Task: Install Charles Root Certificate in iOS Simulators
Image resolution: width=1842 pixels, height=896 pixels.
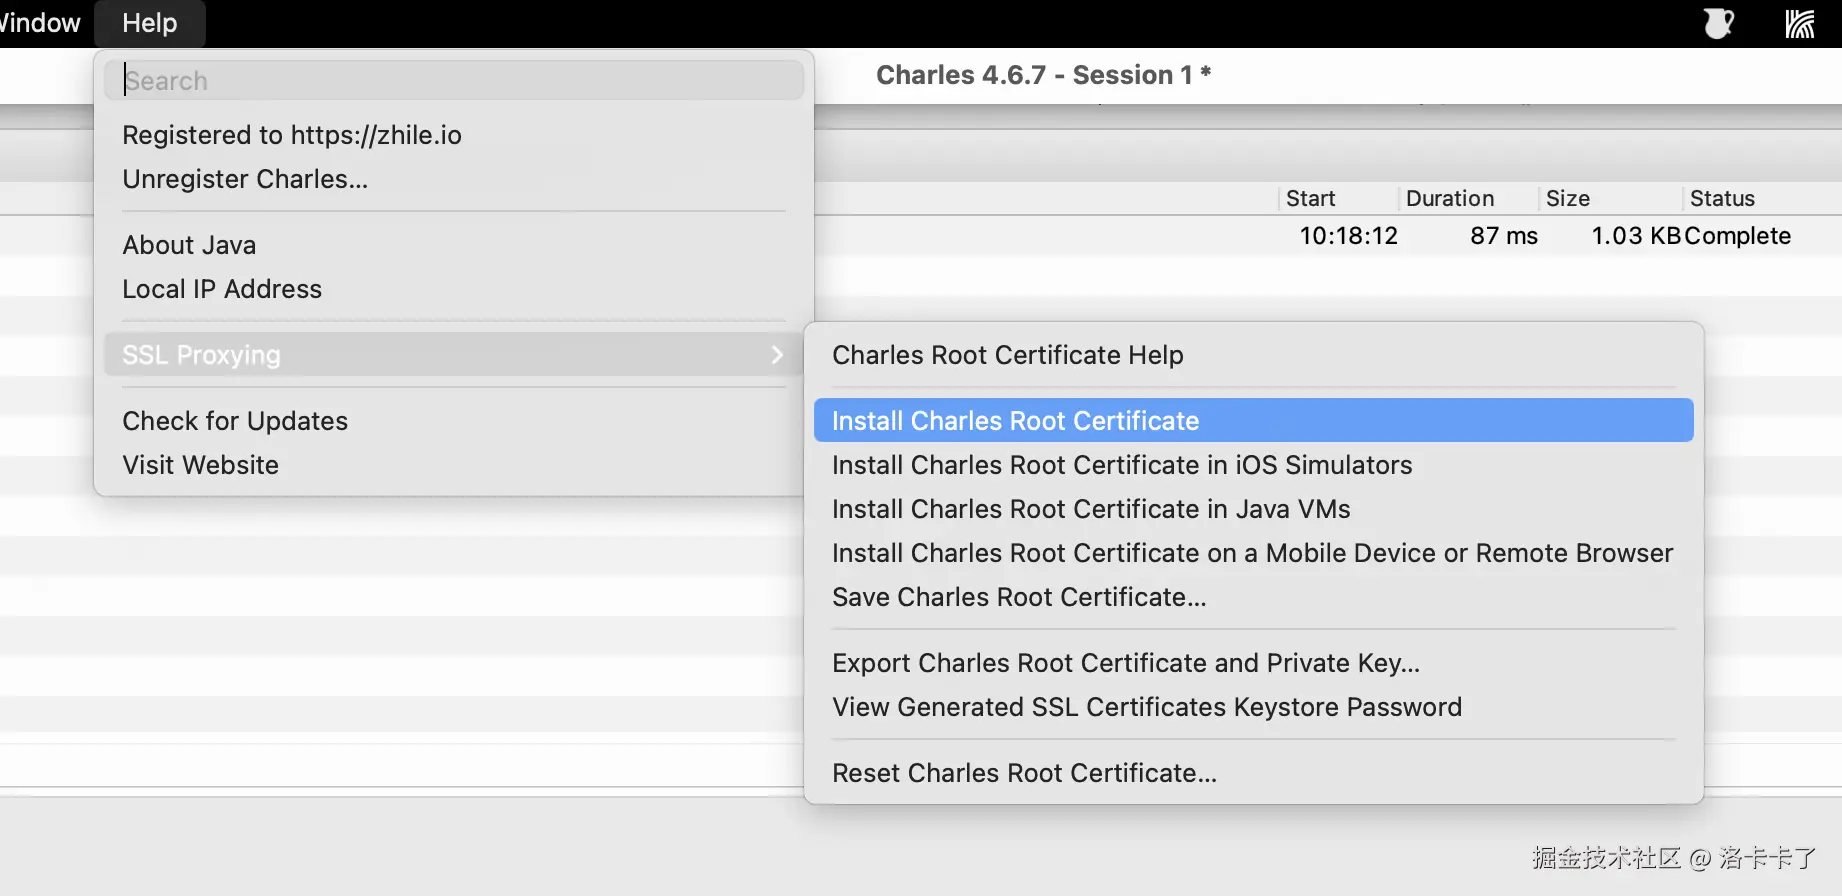Action: (1254, 465)
